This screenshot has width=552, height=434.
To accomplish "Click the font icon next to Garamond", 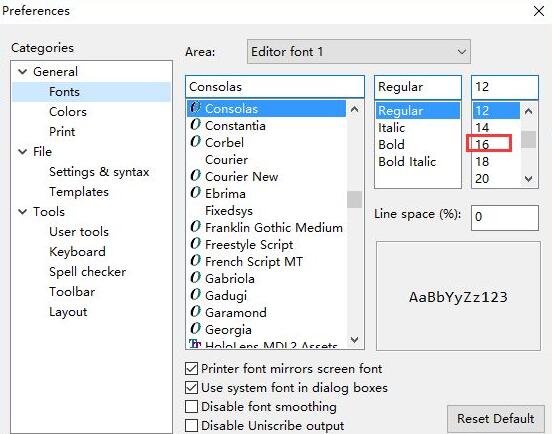I will (x=195, y=312).
